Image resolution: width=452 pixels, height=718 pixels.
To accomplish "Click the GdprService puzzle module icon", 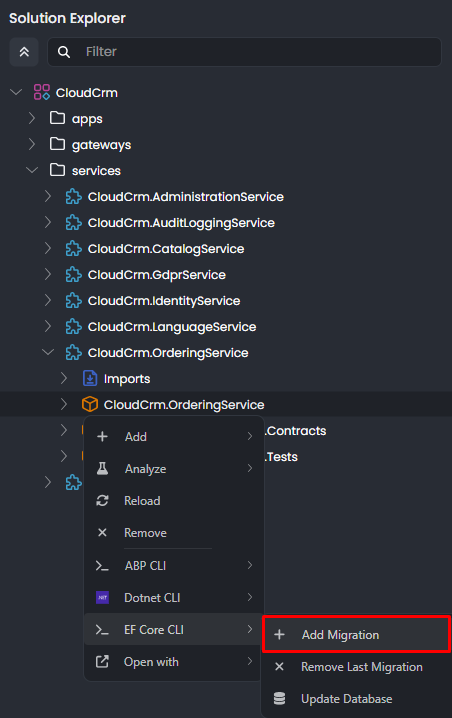I will 74,275.
